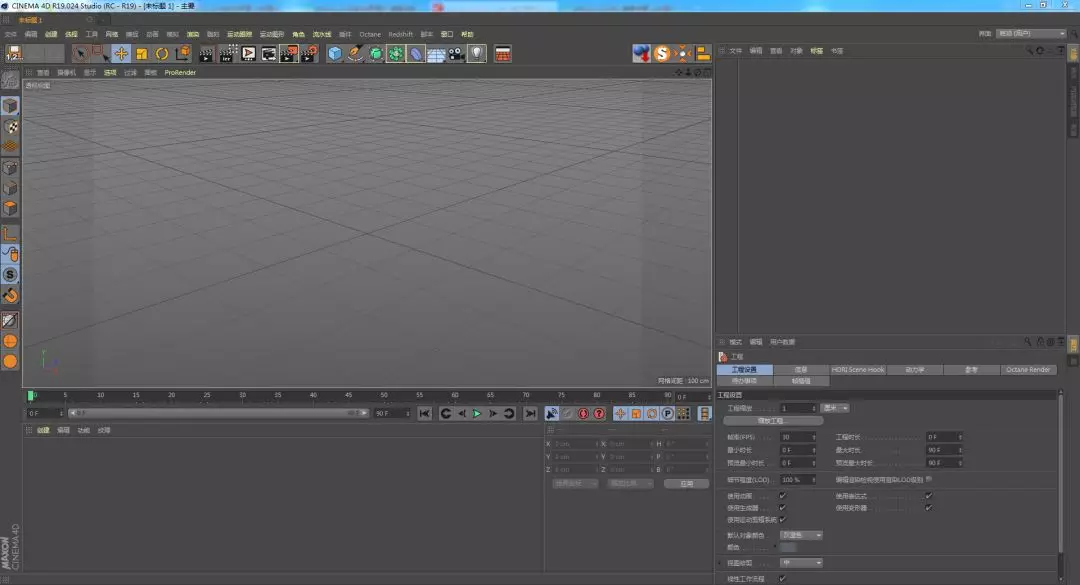Image resolution: width=1080 pixels, height=585 pixels.
Task: Expand the view clipping row arrow
Action: pyautogui.click(x=720, y=563)
